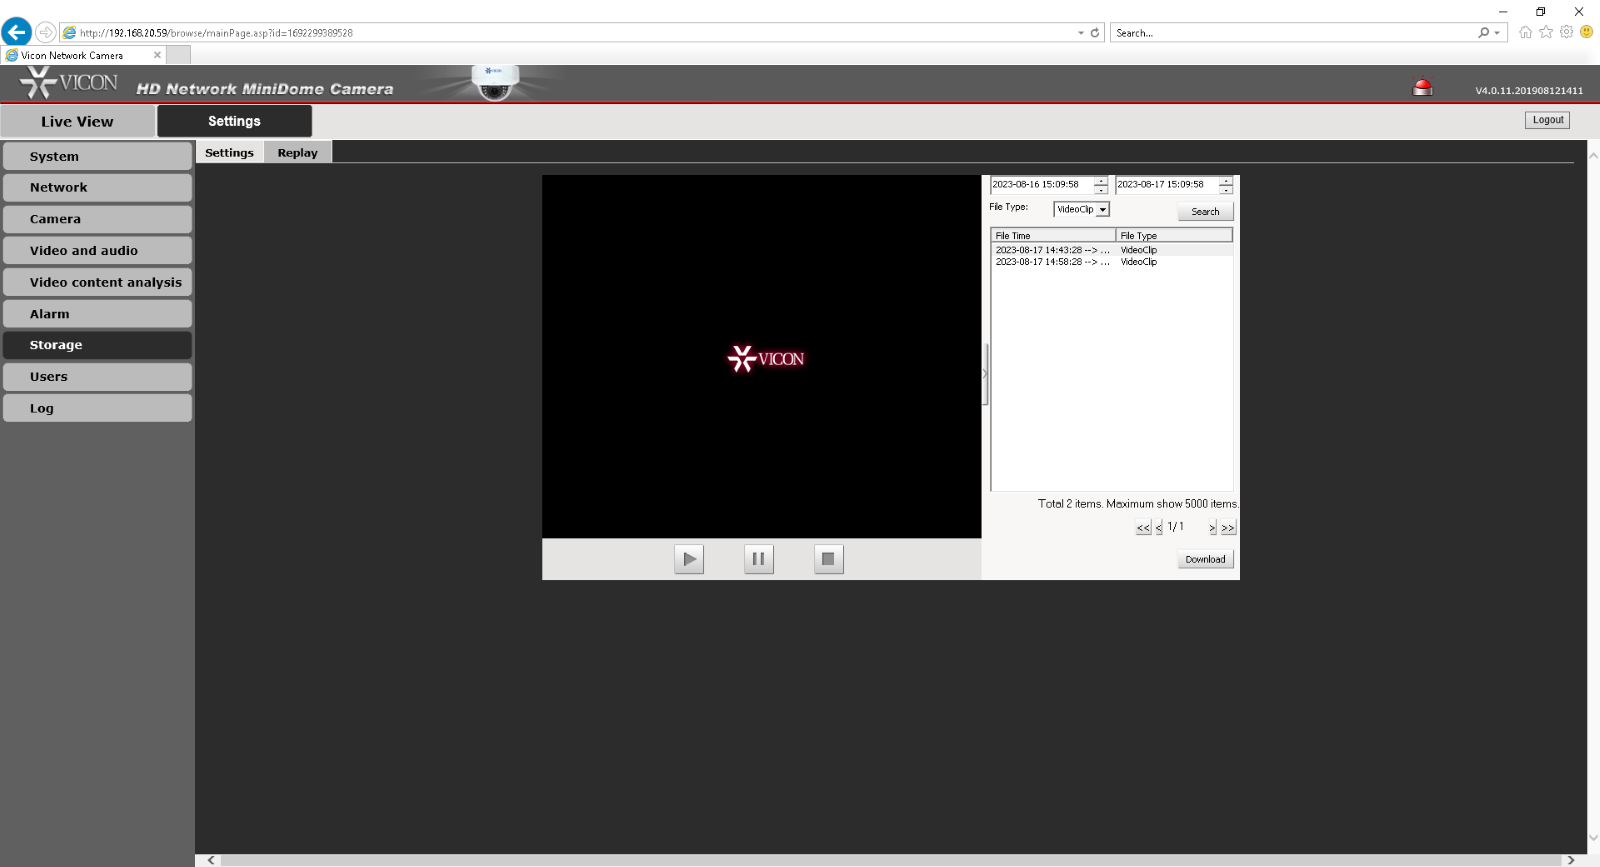Switch to the Live View tab
1600x867 pixels.
77,121
